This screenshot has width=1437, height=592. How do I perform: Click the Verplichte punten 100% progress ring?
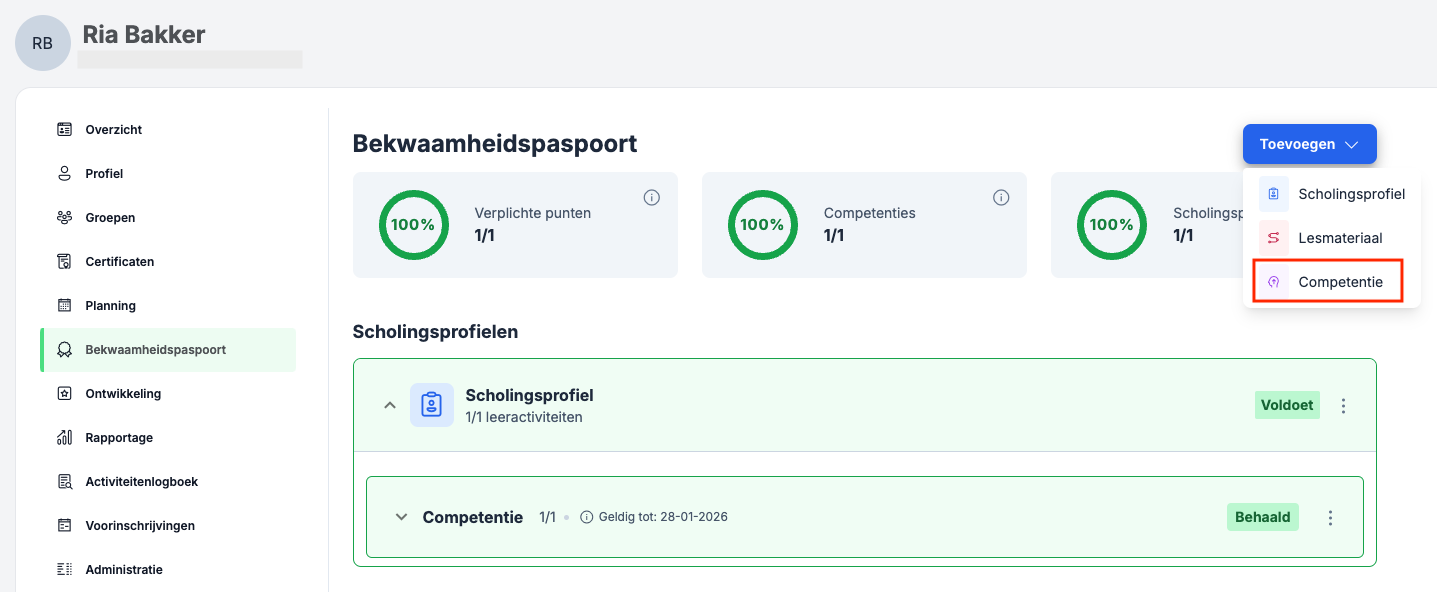pyautogui.click(x=412, y=225)
